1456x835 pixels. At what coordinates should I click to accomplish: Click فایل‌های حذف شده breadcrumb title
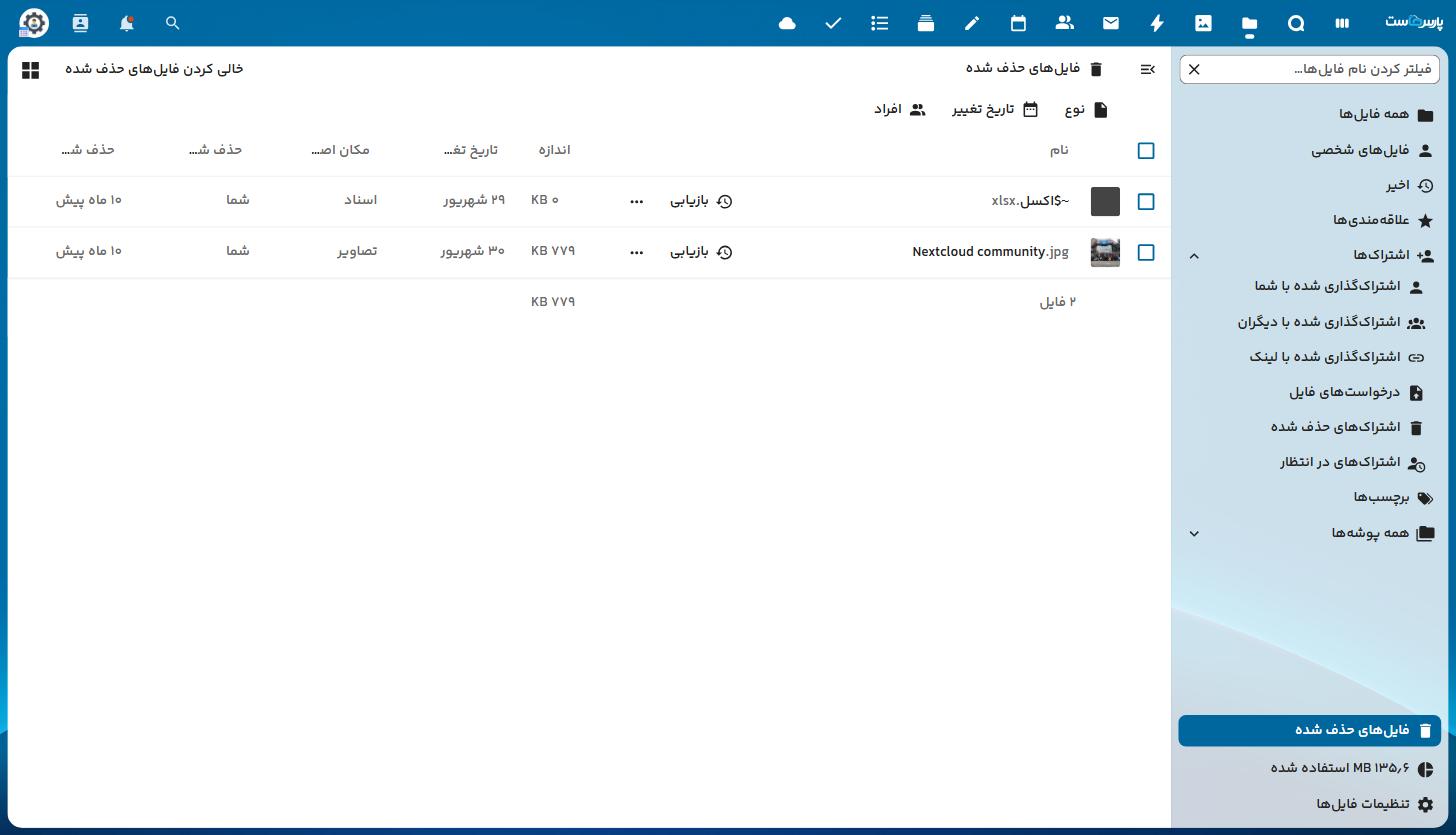click(1034, 68)
